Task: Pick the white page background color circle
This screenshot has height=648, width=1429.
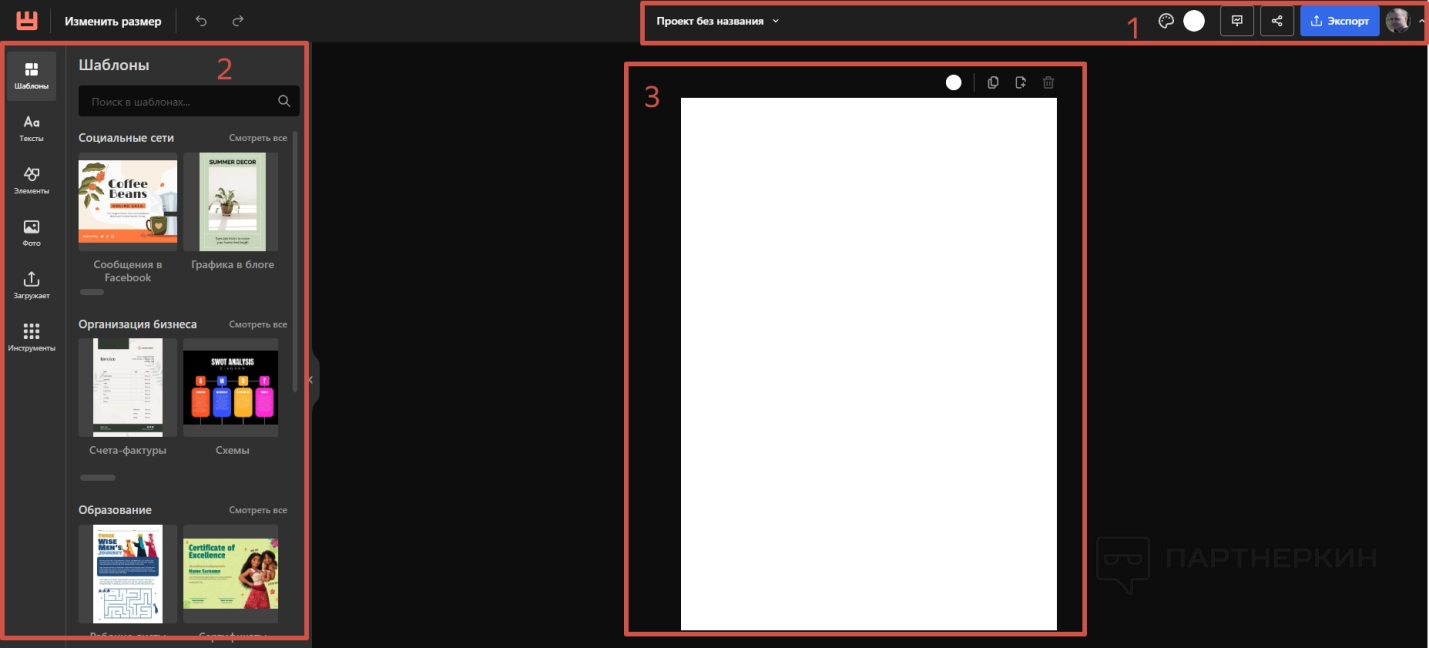Action: tap(954, 83)
